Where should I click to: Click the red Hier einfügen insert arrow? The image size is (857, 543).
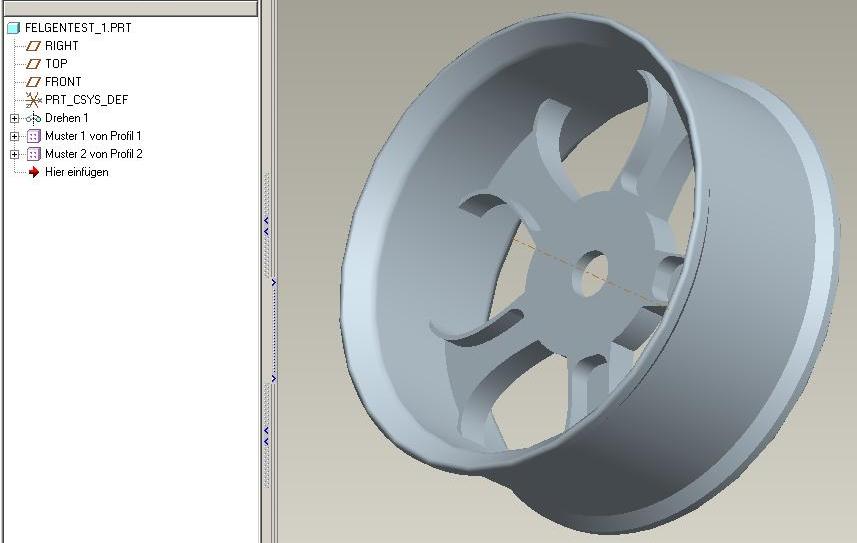(34, 172)
